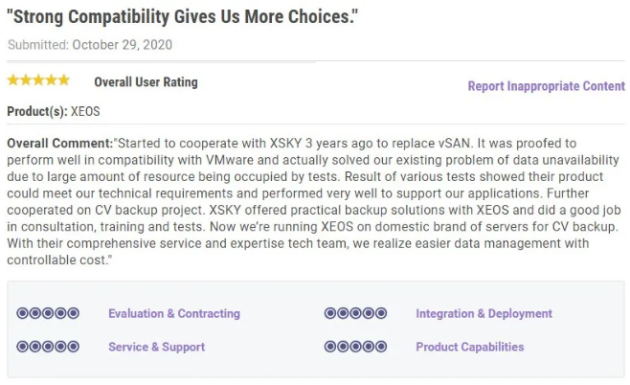The width and height of the screenshot is (630, 385).
Task: Click last rating circle for Evaluation & Contracting
Action: click(73, 313)
